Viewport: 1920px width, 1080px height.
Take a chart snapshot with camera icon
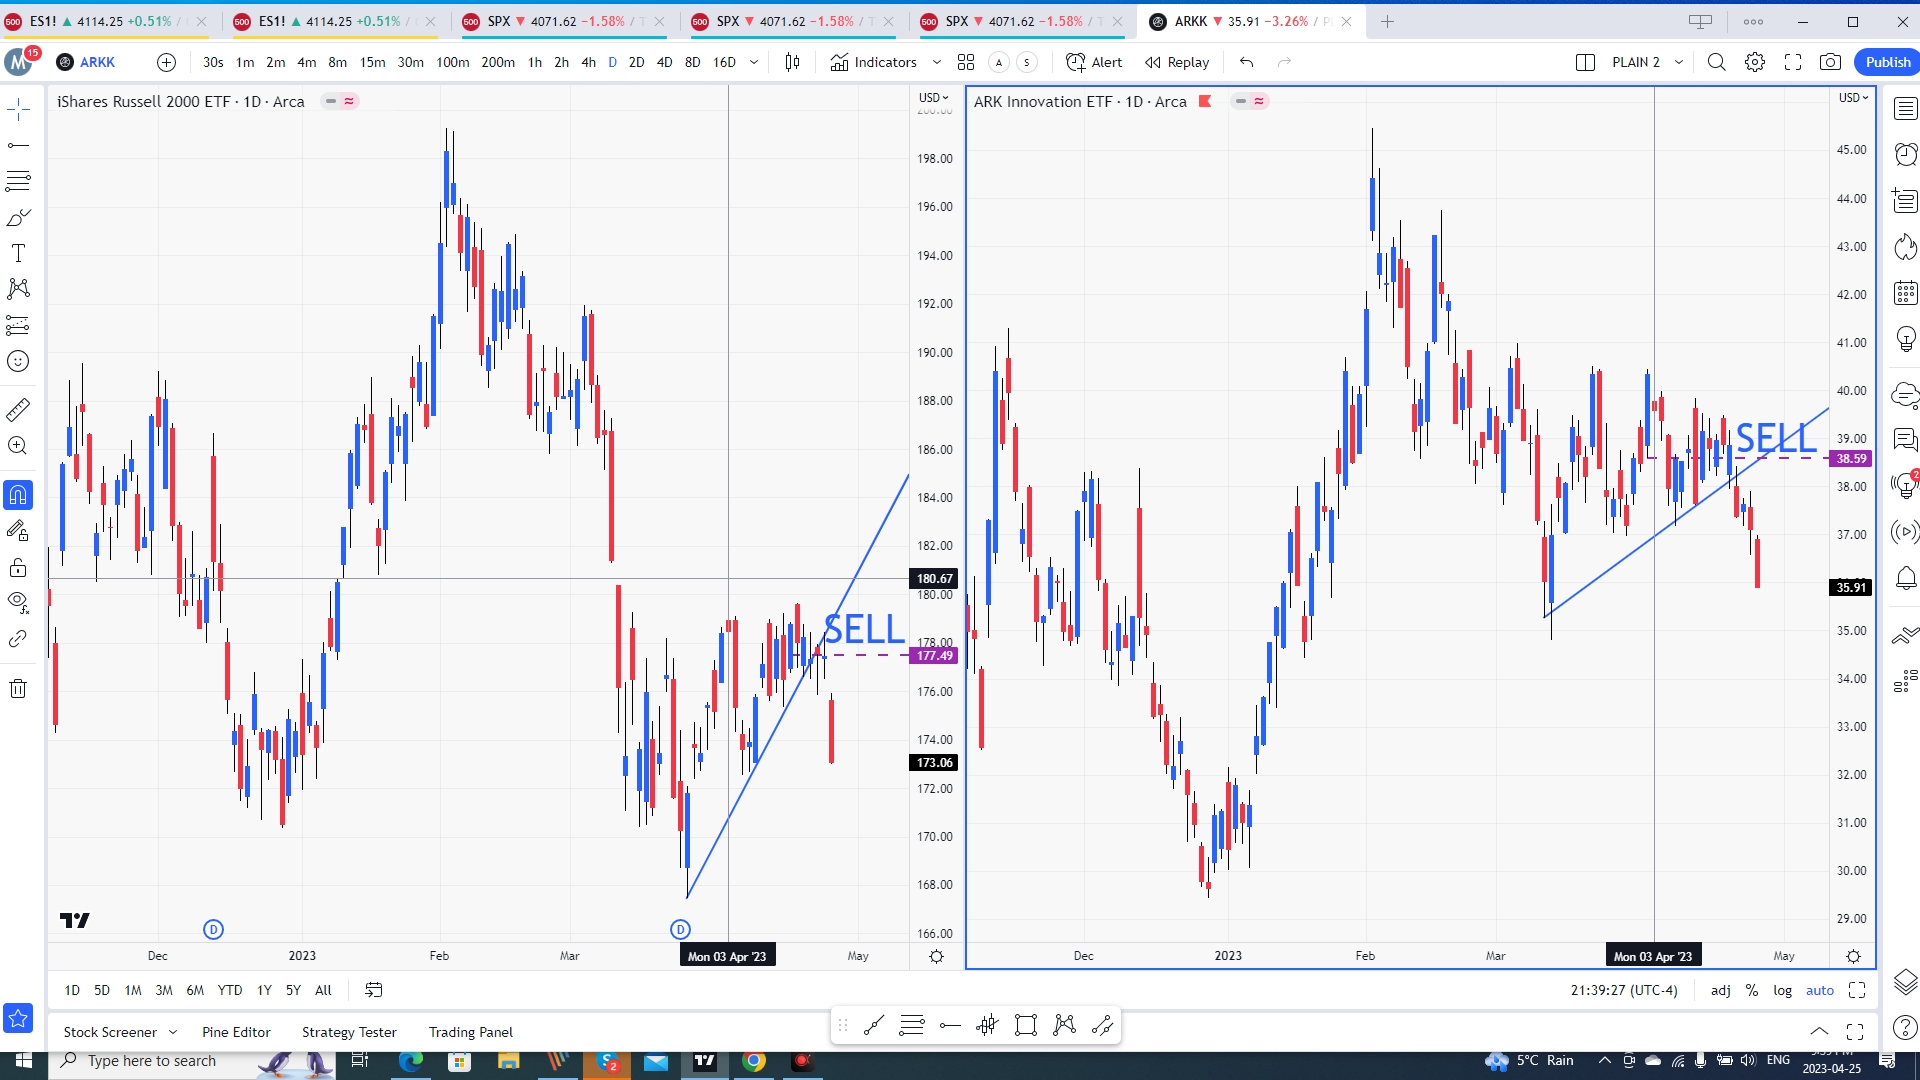point(1831,62)
